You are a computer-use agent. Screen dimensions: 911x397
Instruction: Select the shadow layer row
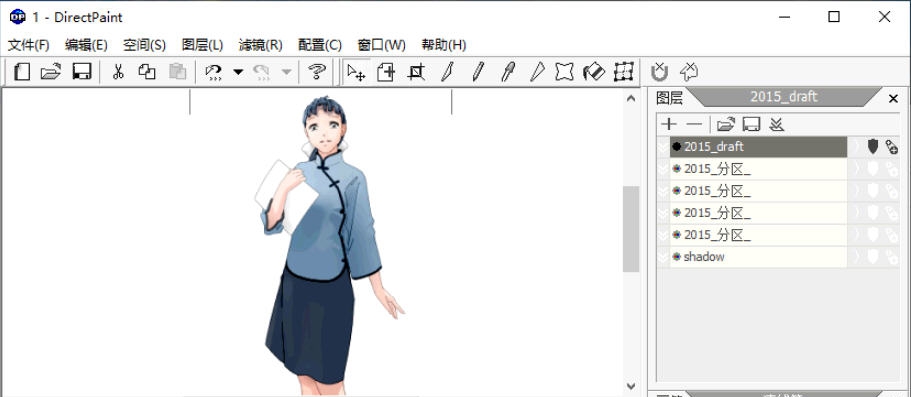759,257
